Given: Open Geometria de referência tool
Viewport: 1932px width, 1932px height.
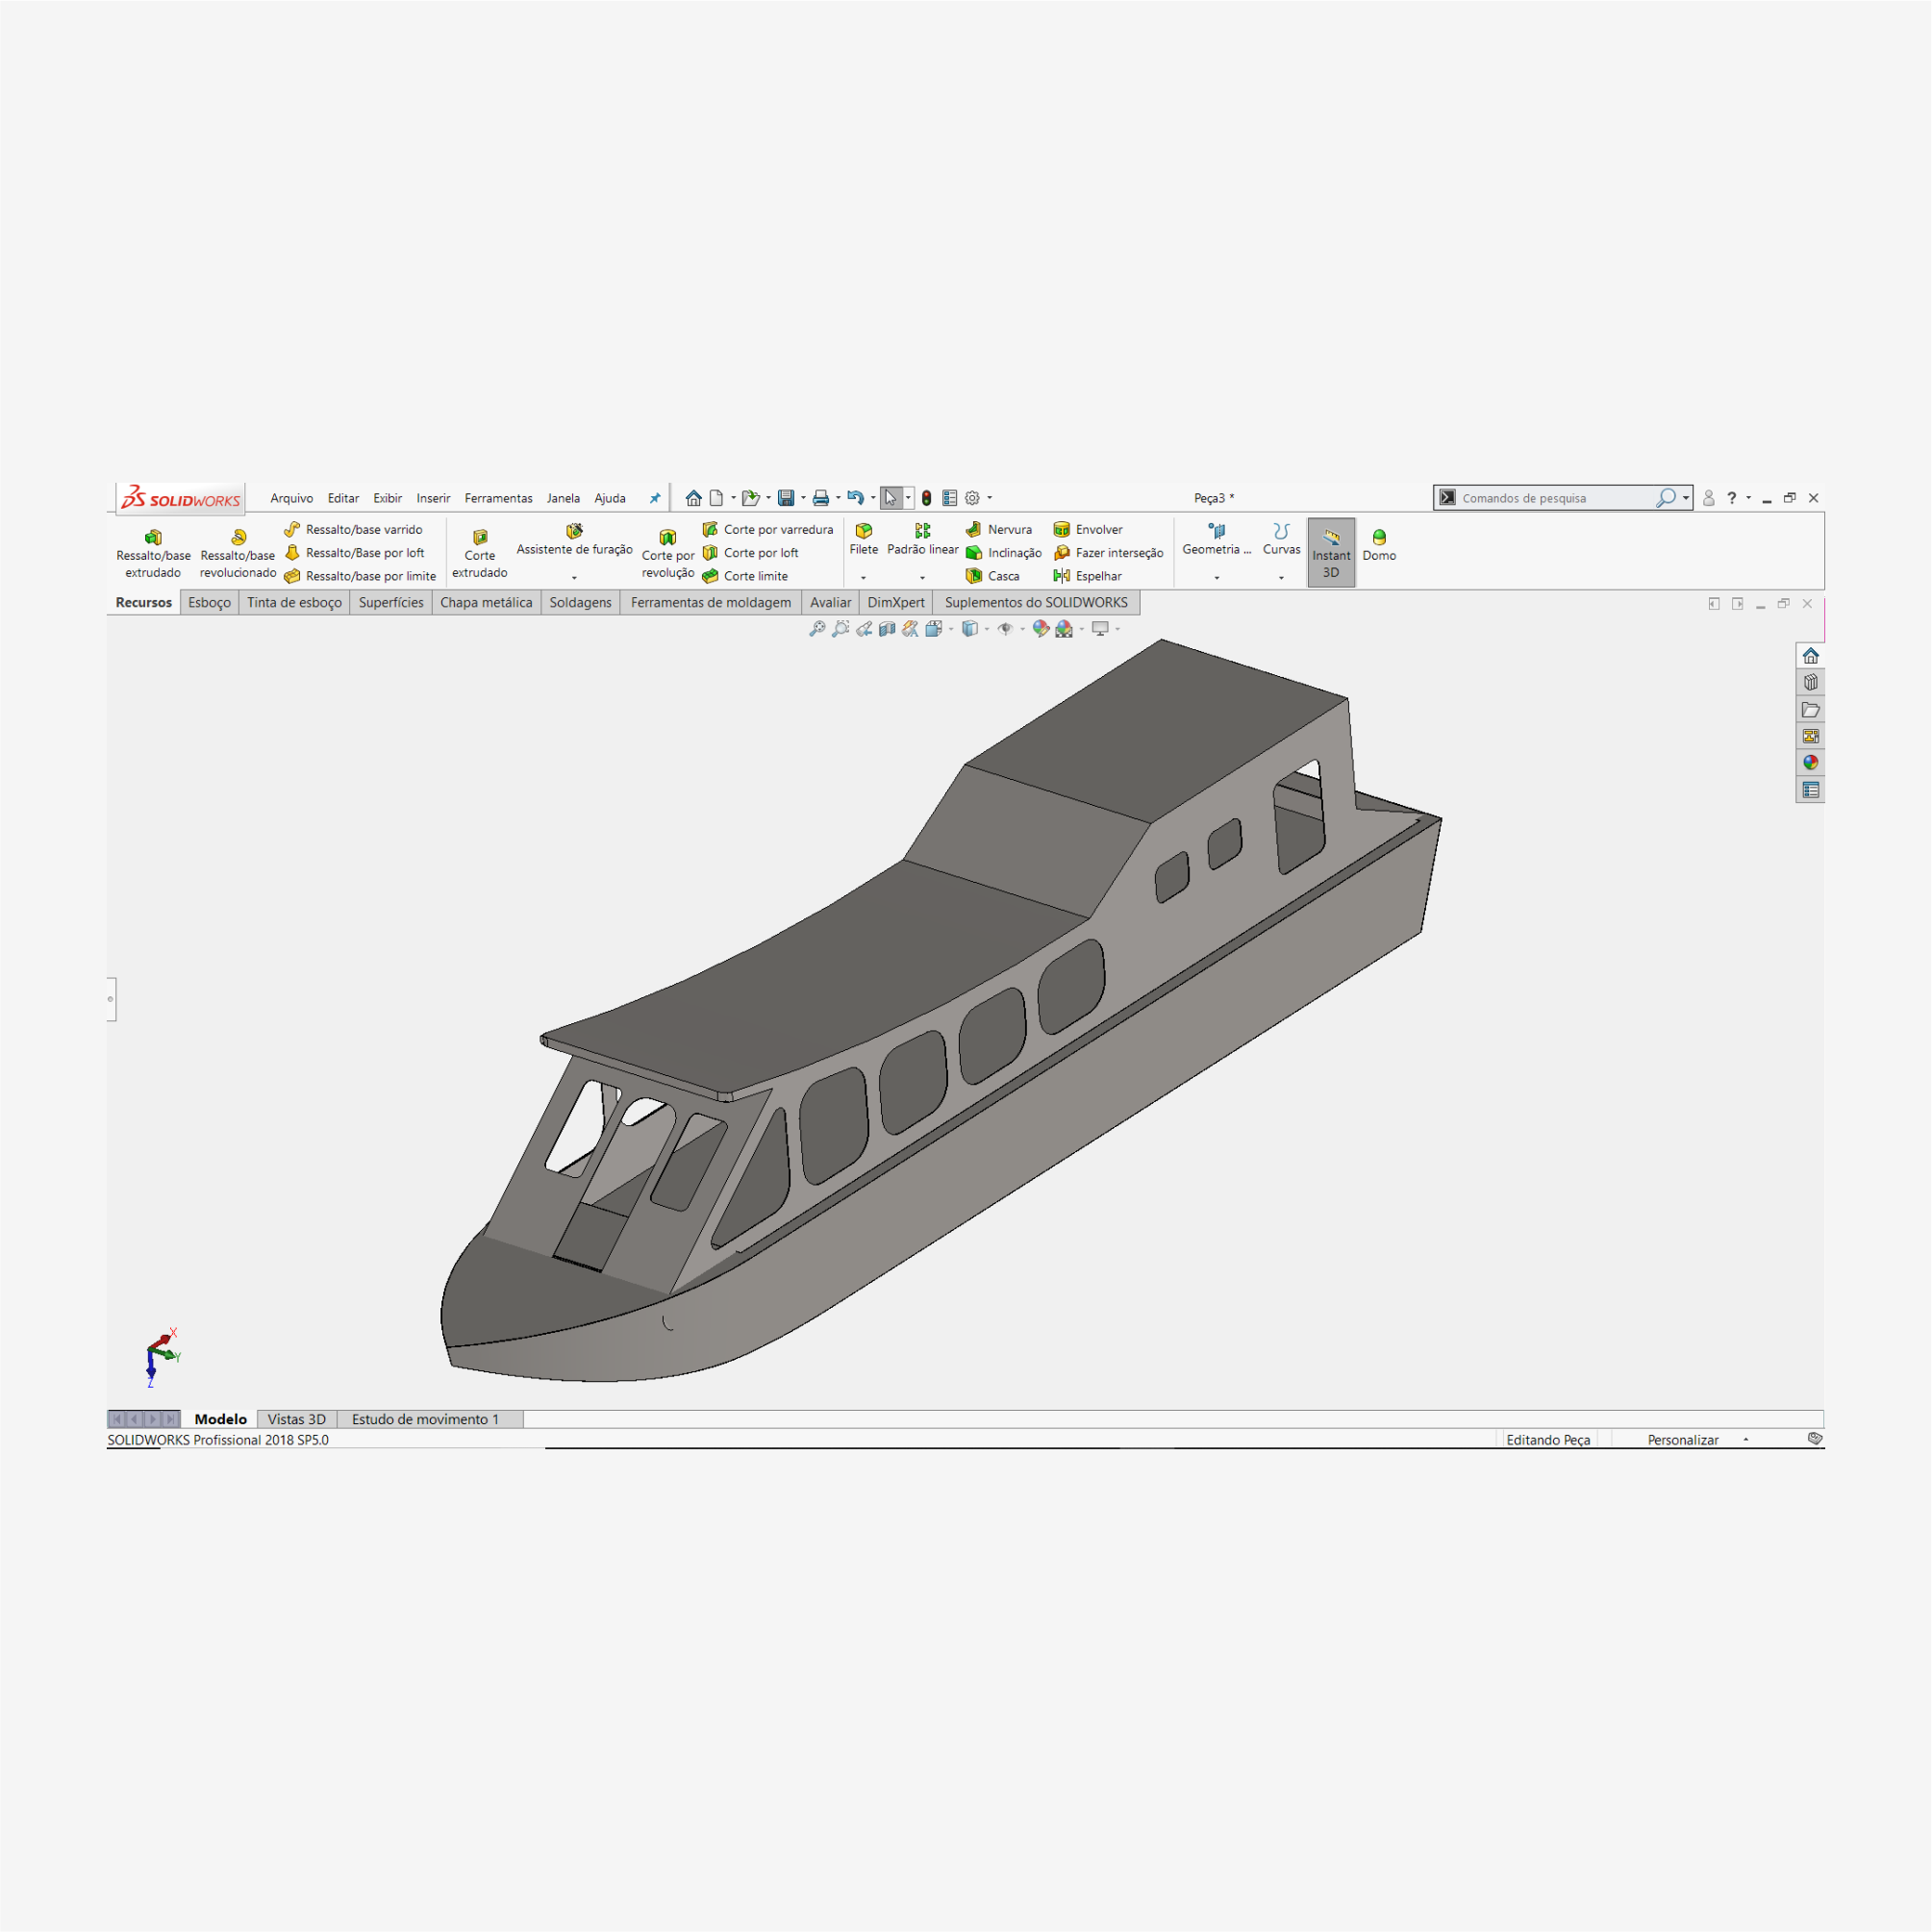Looking at the screenshot, I should (x=1216, y=540).
